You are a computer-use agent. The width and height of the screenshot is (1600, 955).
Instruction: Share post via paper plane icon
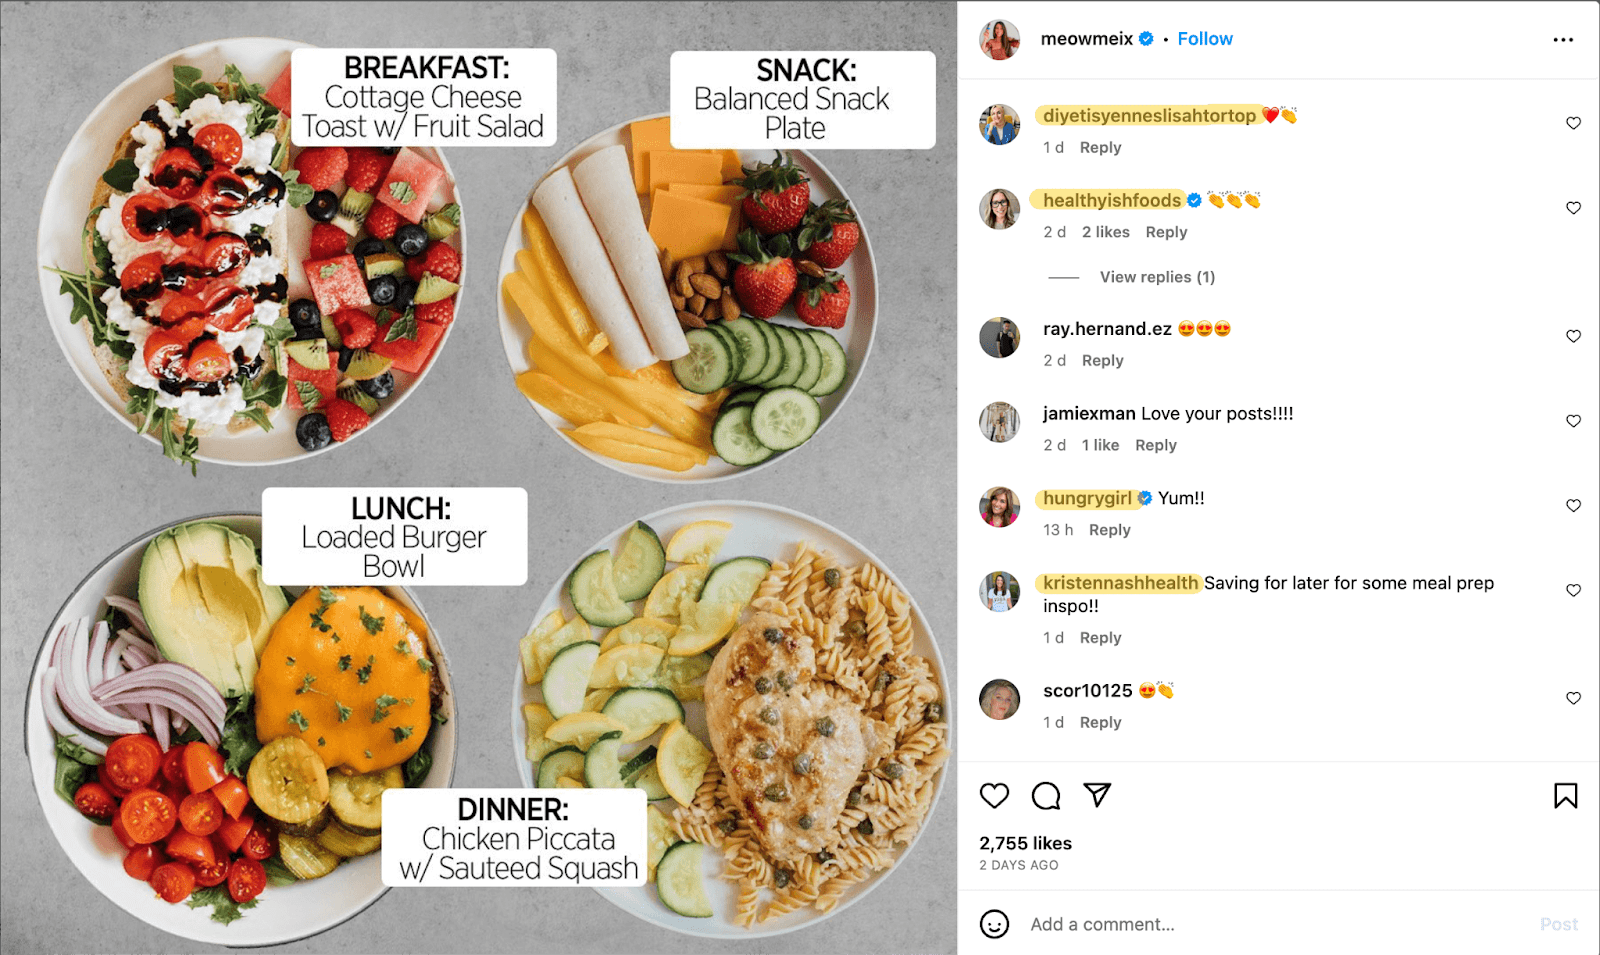1097,795
